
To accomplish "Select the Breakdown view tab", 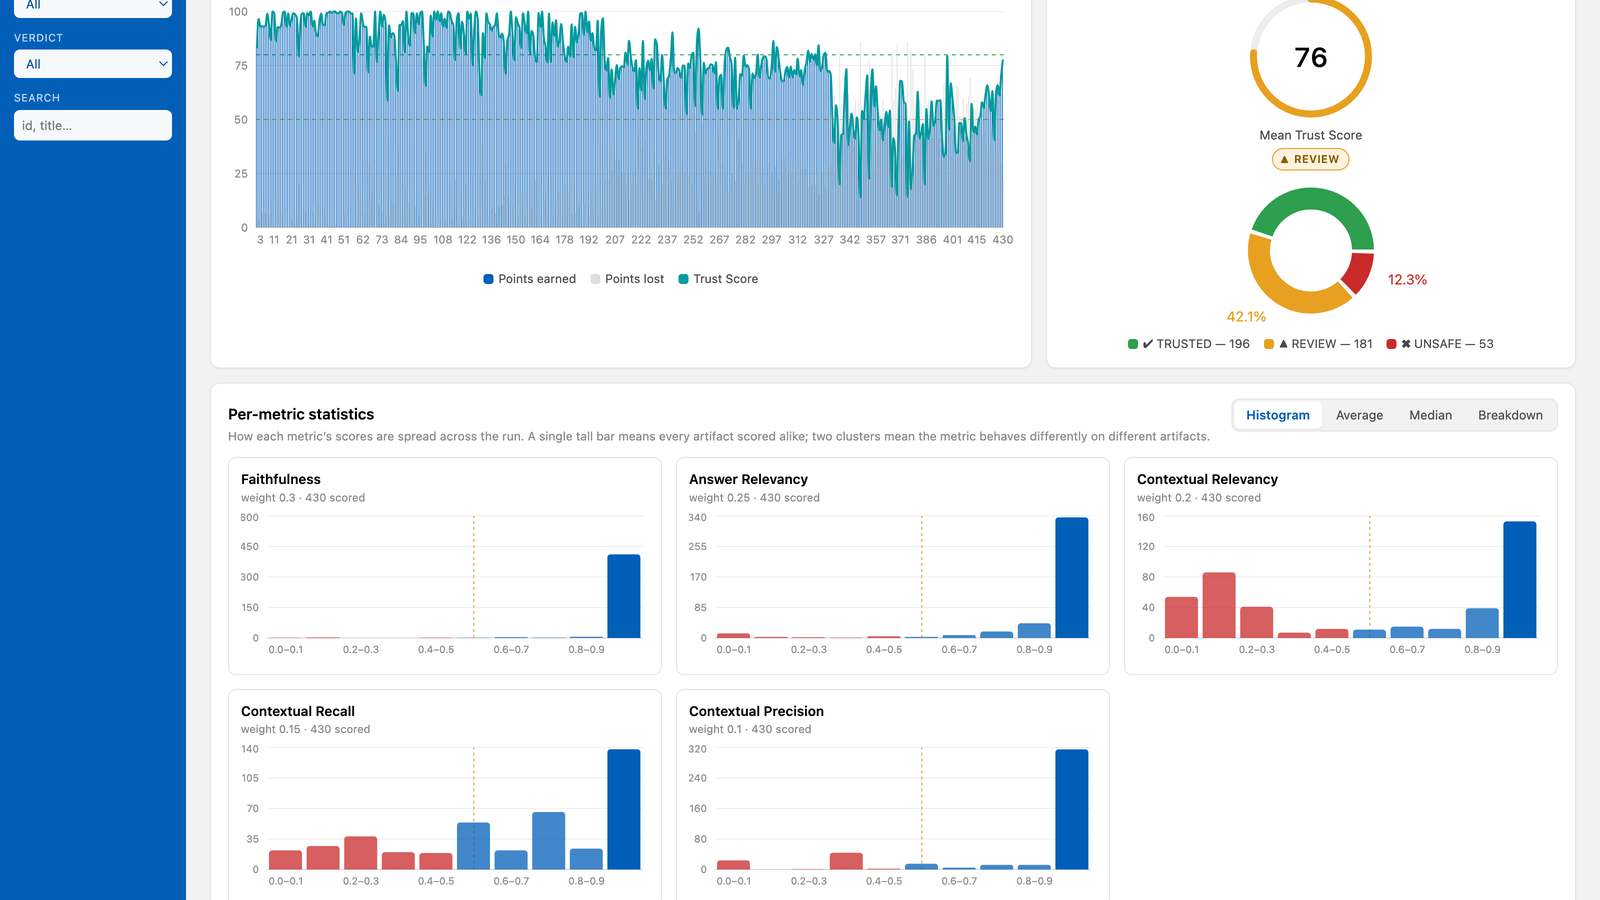I will [1510, 415].
